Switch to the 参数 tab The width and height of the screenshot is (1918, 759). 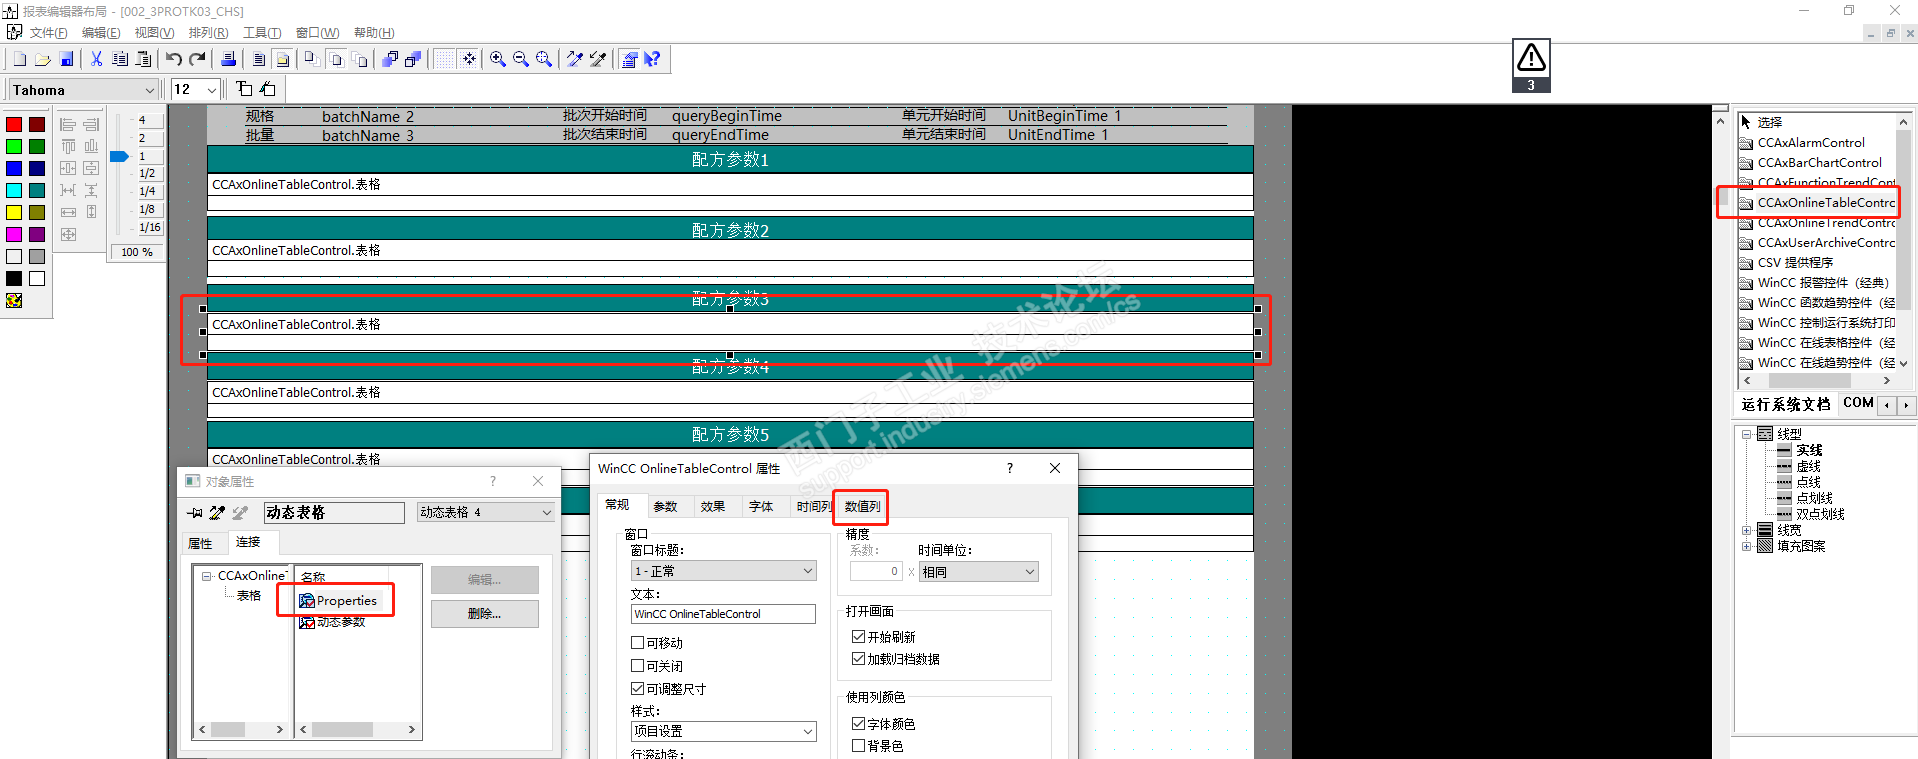tap(665, 507)
